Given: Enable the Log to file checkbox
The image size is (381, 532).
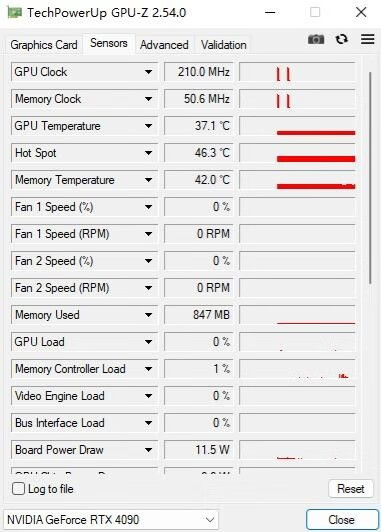Looking at the screenshot, I should (18, 489).
